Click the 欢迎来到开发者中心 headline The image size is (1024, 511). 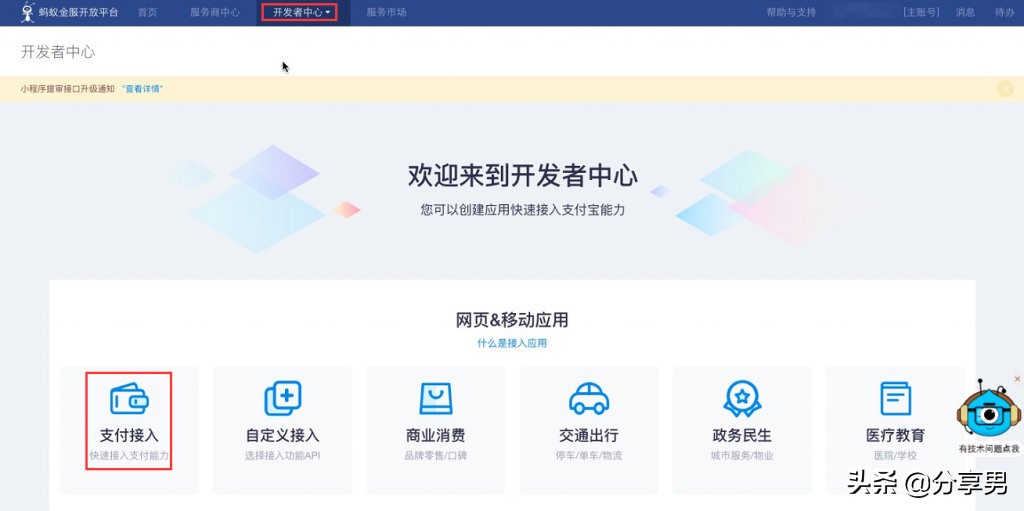pyautogui.click(x=522, y=176)
